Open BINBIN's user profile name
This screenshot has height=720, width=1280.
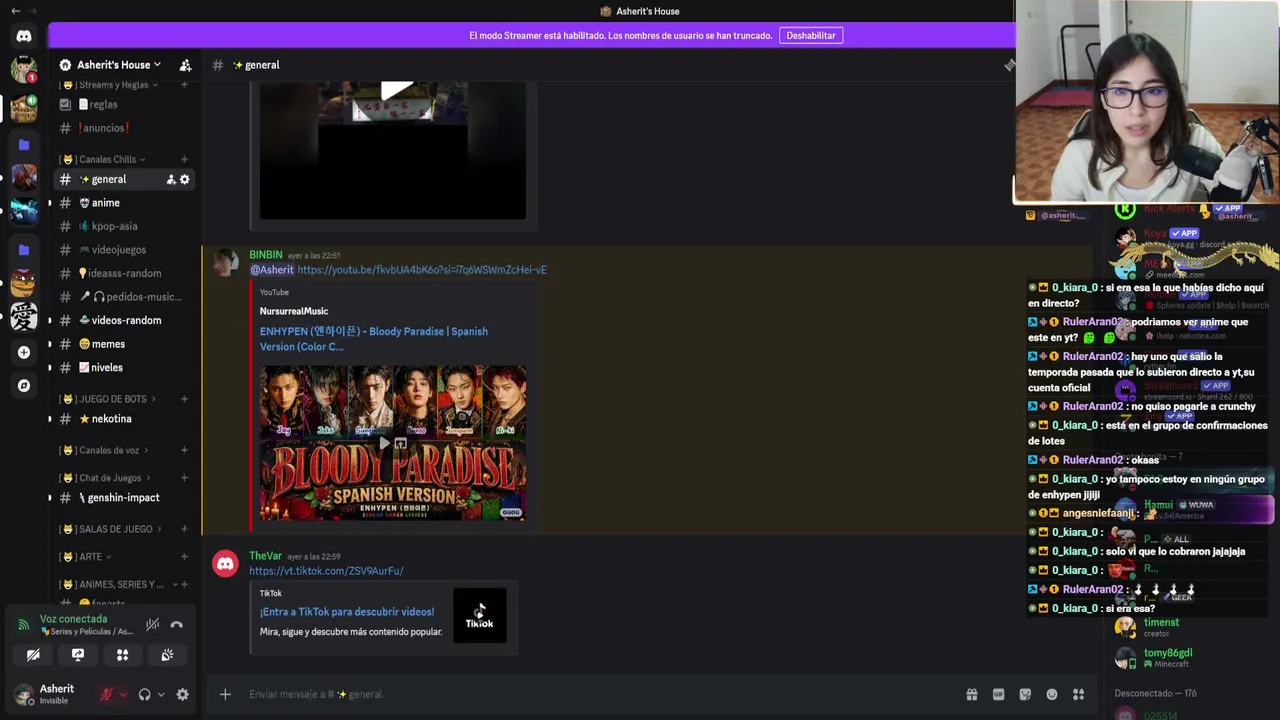pos(266,255)
